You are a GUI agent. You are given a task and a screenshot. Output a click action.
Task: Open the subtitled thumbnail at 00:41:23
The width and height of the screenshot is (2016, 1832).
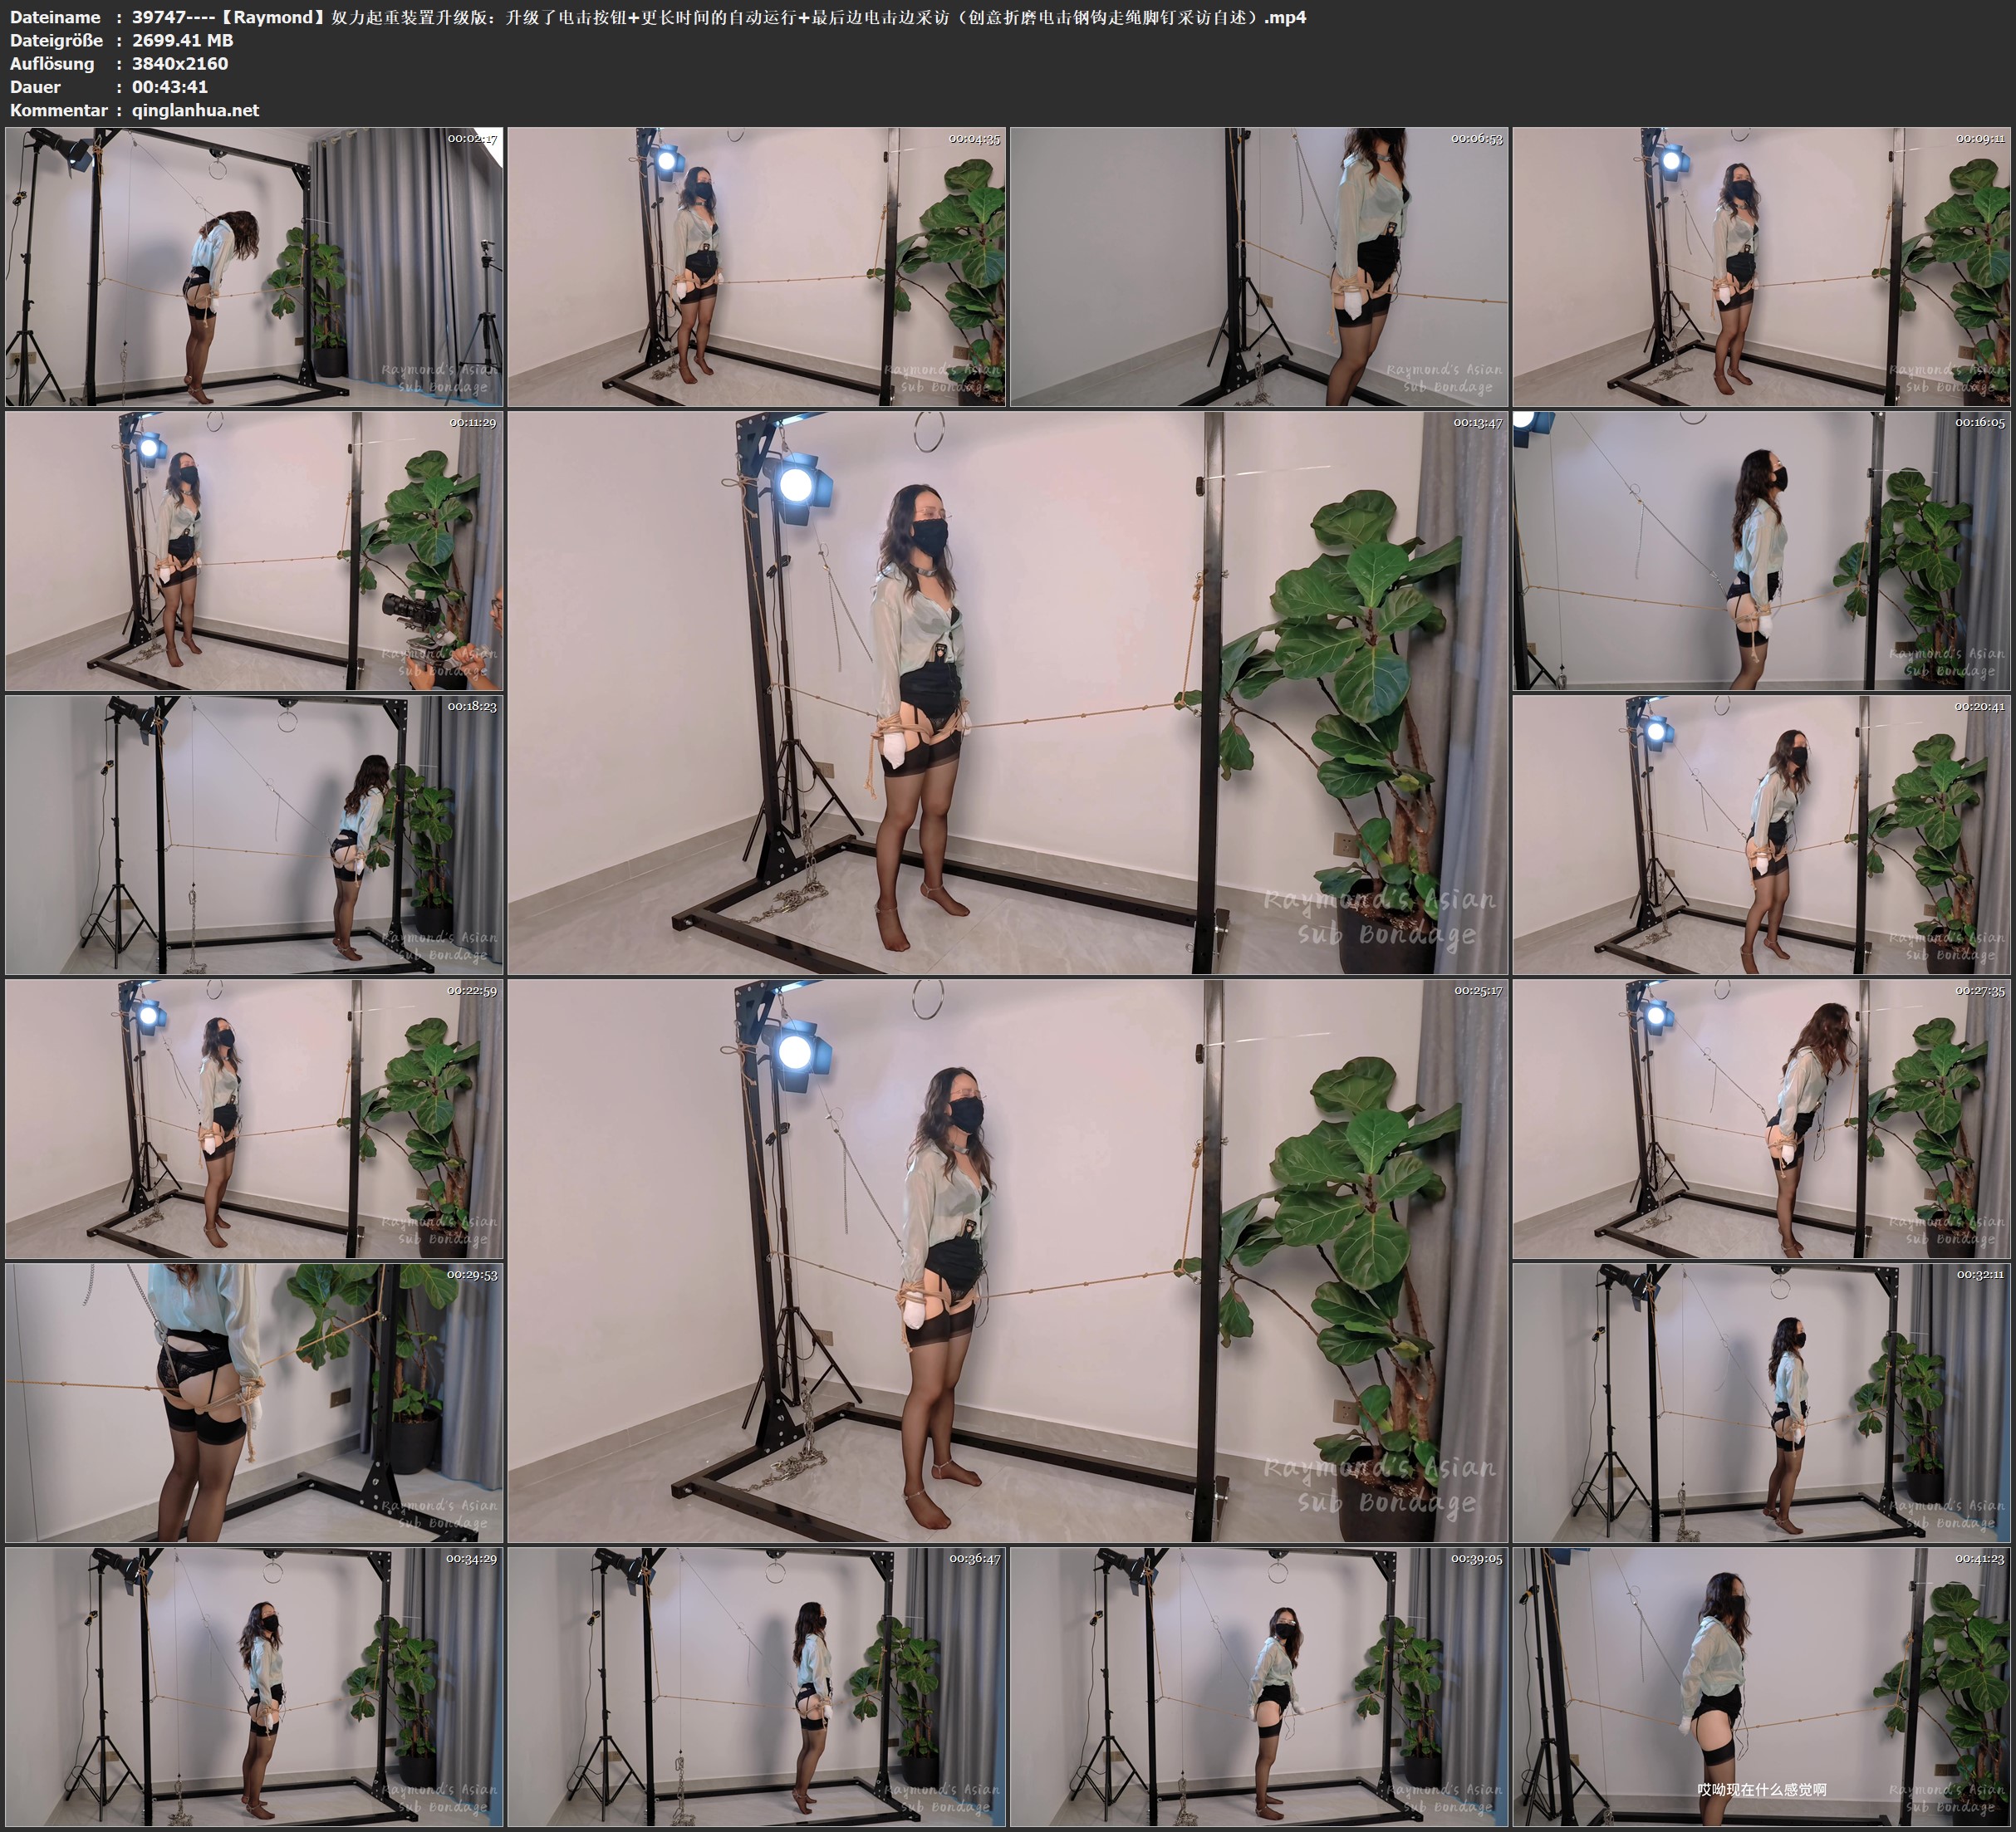coord(1761,1687)
